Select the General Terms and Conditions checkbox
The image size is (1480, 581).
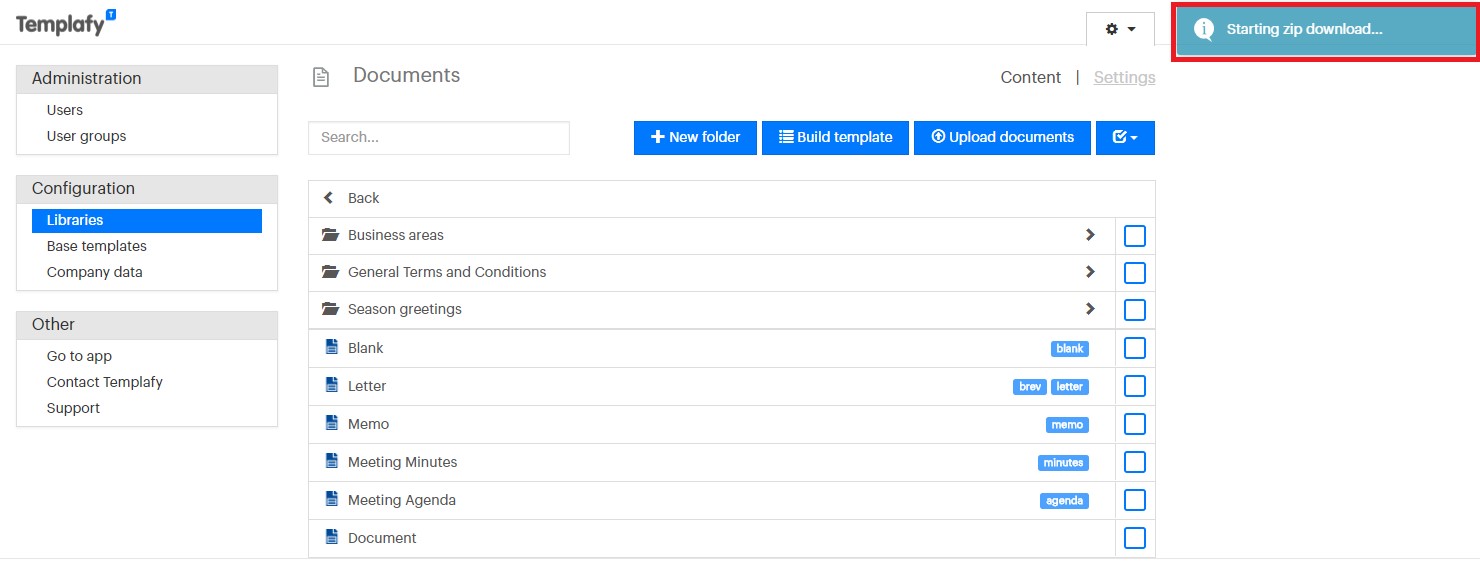tap(1135, 273)
